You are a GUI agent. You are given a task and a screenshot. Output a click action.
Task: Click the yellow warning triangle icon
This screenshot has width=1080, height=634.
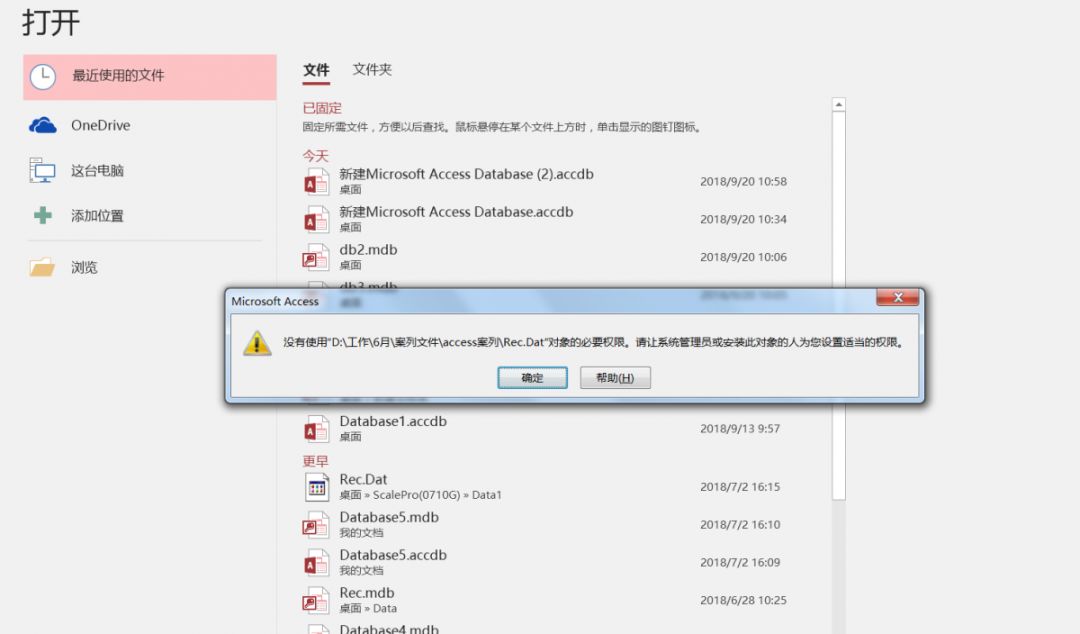[257, 342]
